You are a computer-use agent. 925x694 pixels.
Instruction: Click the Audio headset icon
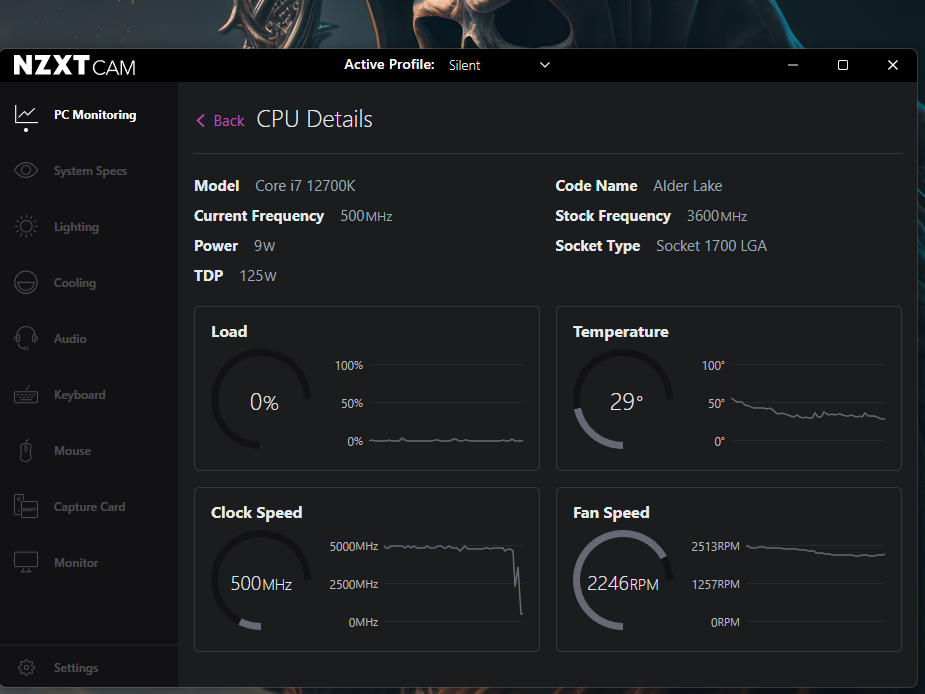pos(26,339)
